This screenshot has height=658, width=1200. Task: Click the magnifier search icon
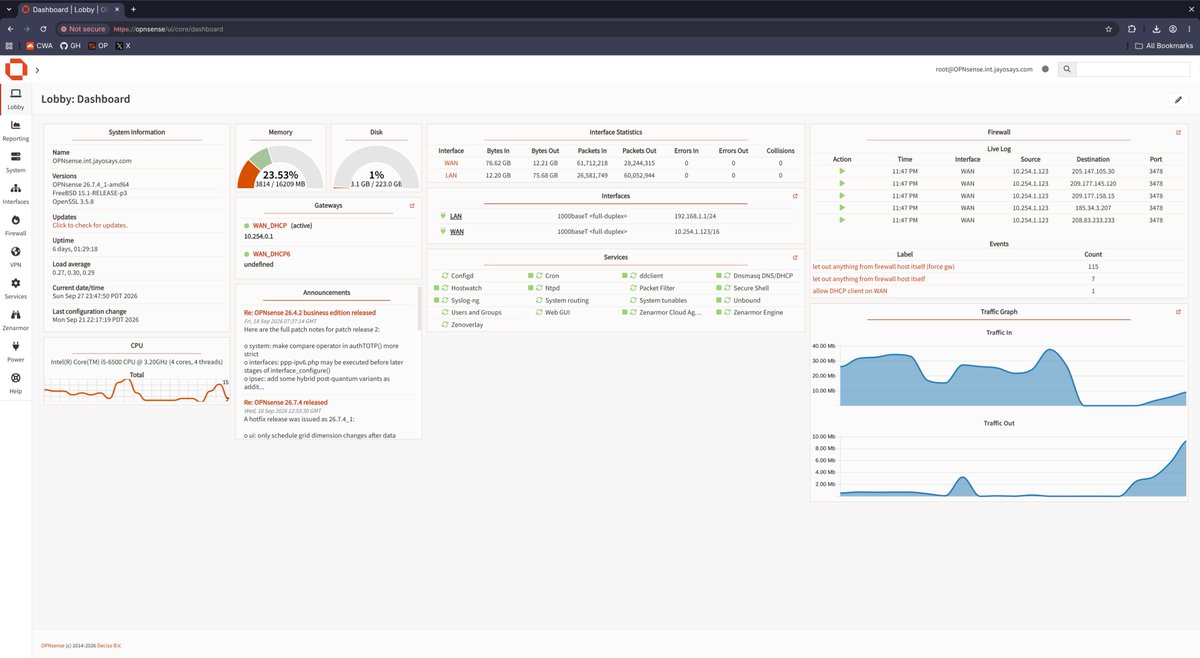click(x=1067, y=69)
